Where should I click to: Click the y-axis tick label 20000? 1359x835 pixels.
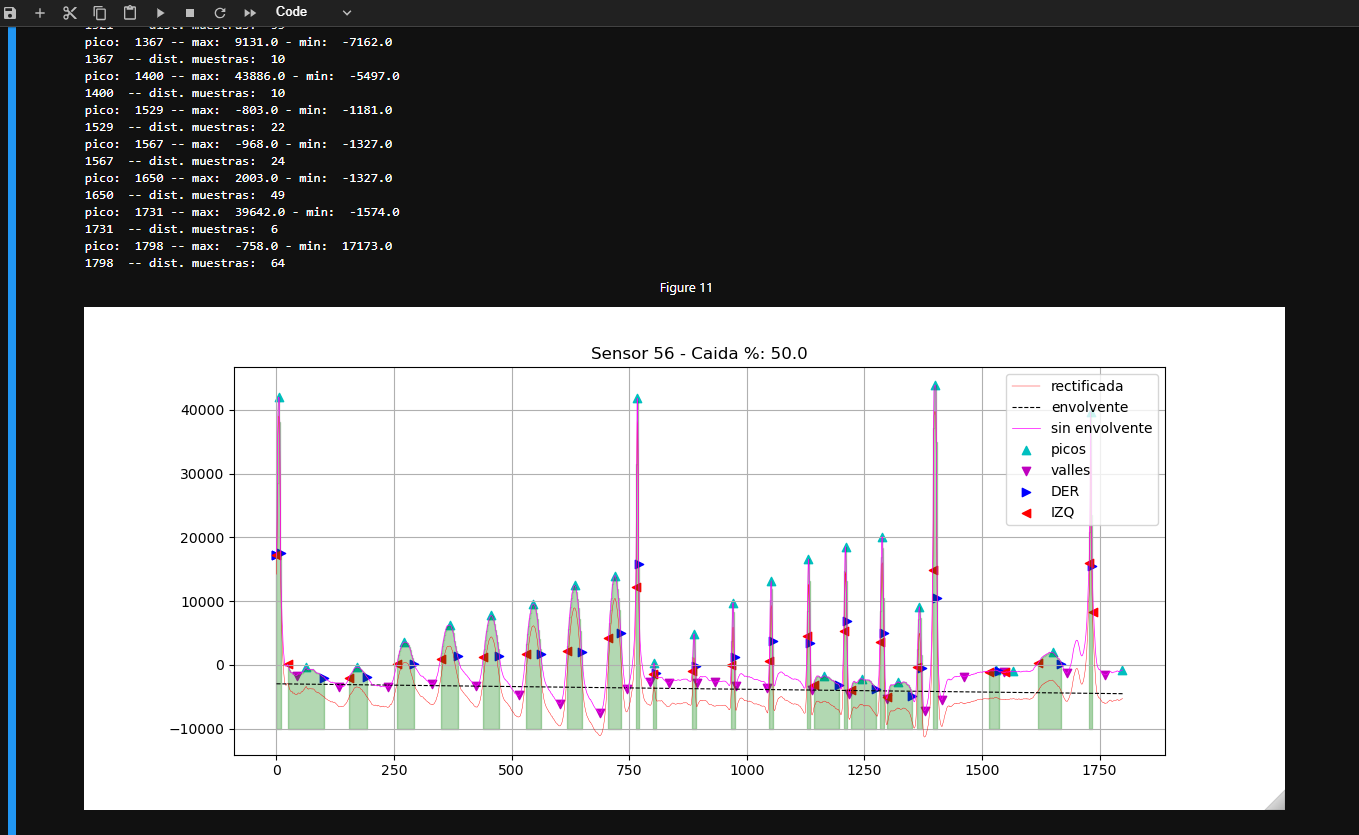pyautogui.click(x=204, y=538)
